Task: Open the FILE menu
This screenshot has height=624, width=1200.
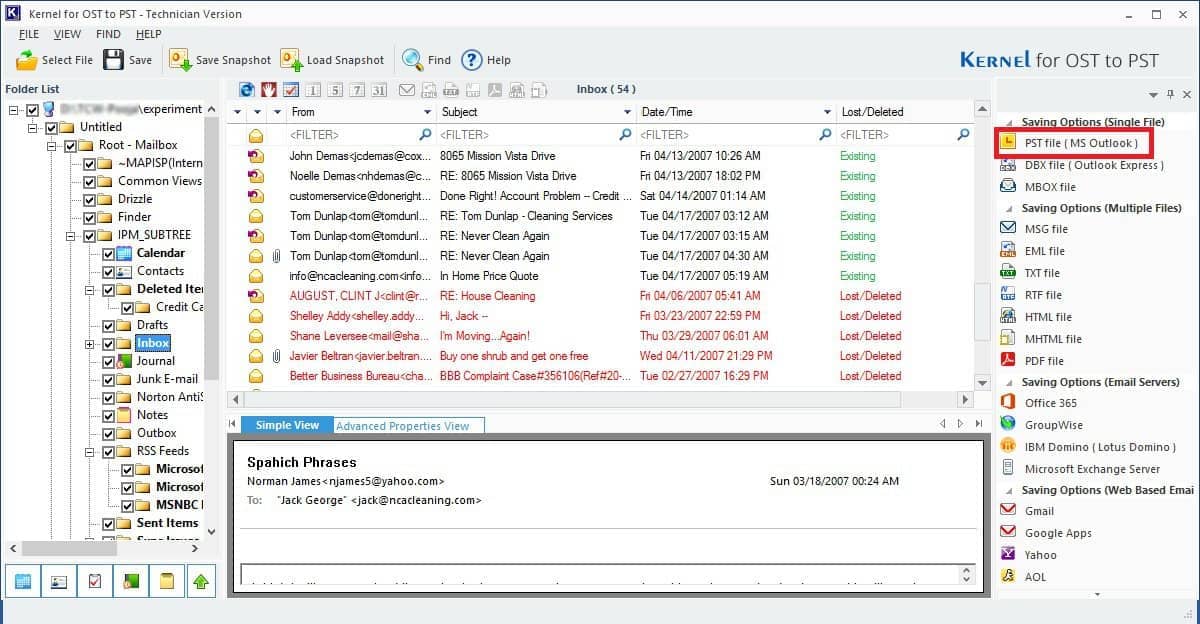Action: (x=29, y=34)
